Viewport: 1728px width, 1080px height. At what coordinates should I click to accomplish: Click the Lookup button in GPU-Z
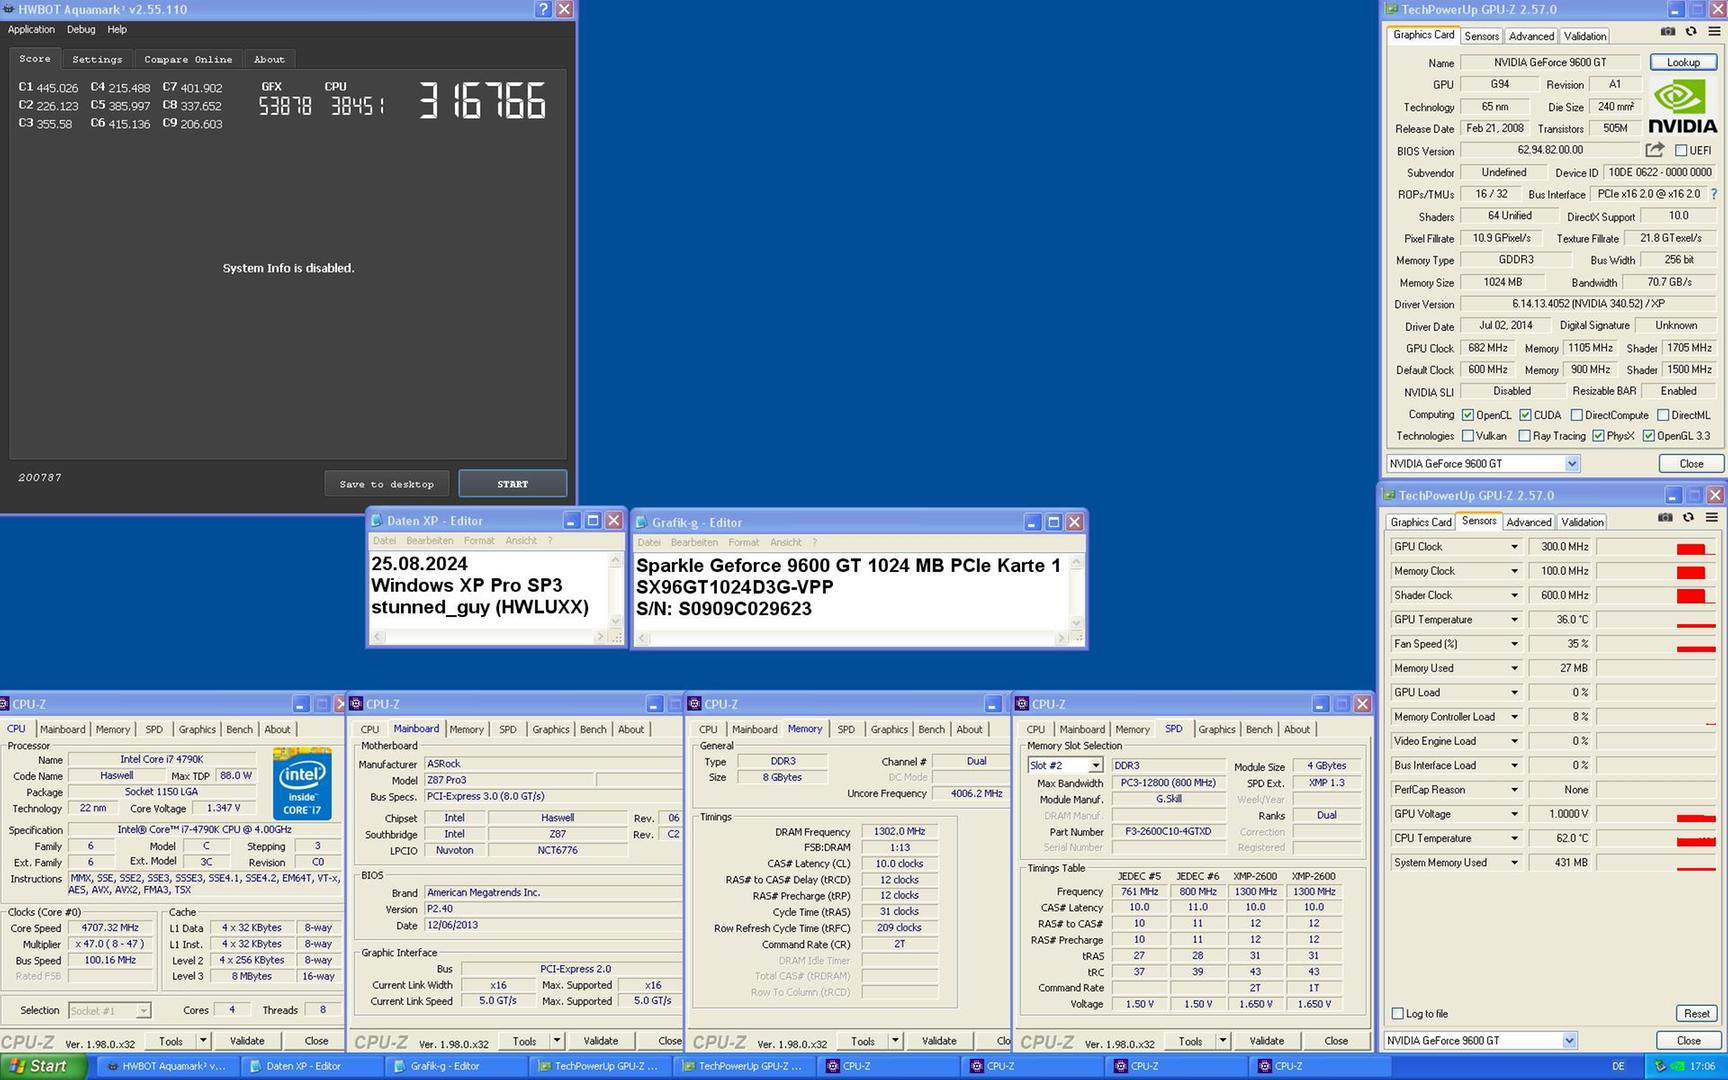[1683, 62]
